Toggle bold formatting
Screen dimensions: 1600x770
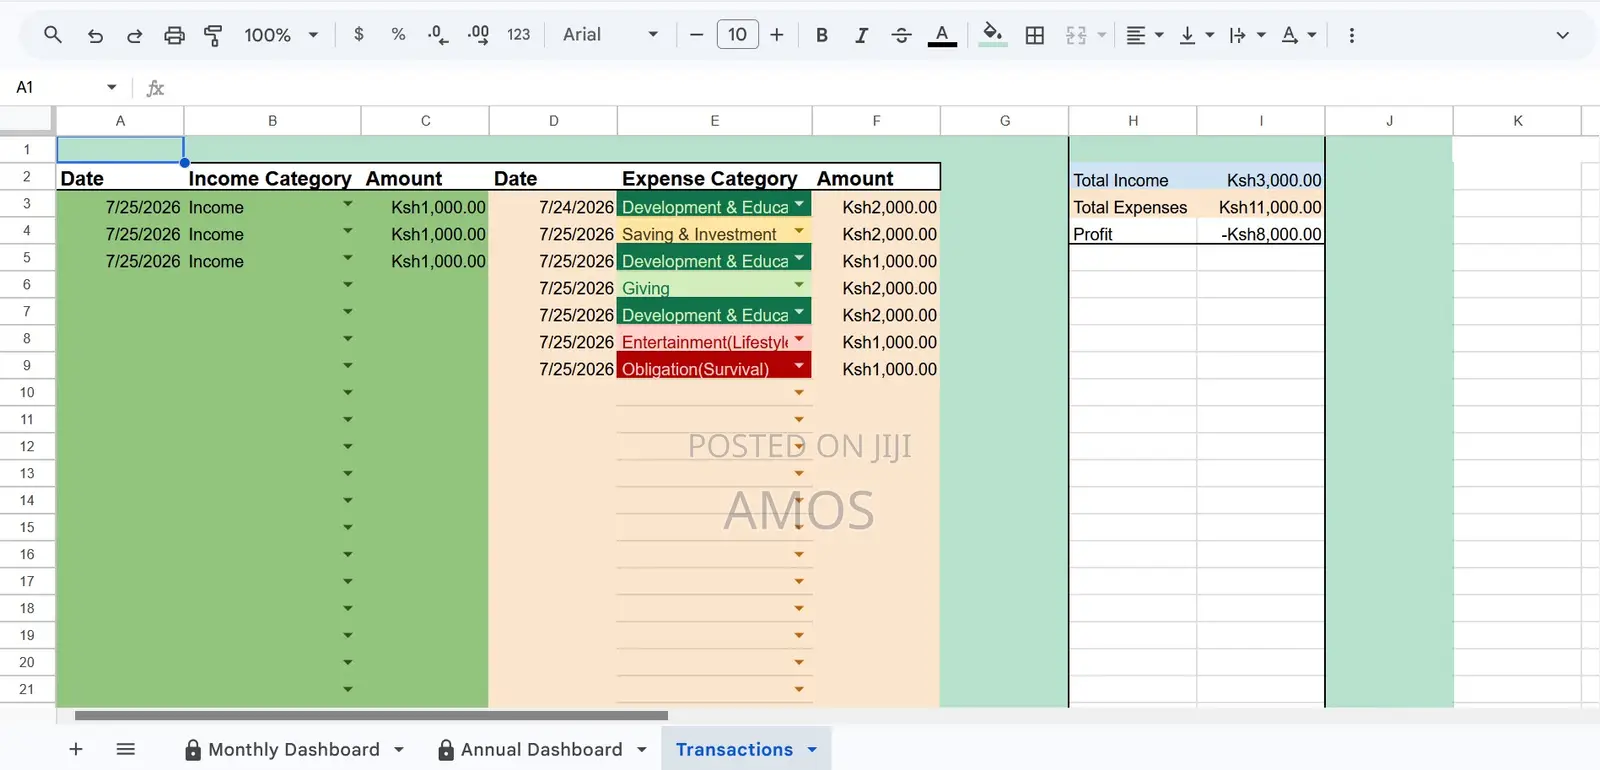coord(822,35)
